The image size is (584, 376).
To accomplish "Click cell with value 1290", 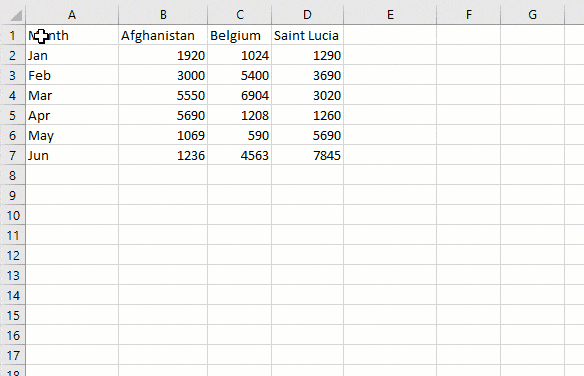I will tap(307, 55).
